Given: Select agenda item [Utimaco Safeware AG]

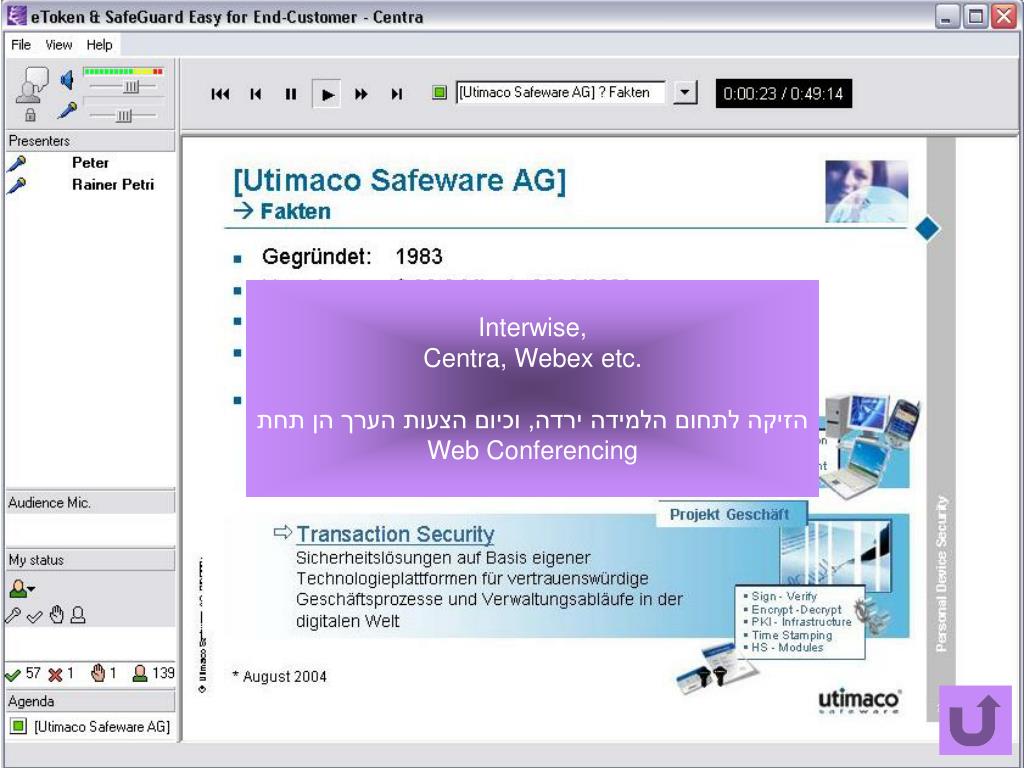Looking at the screenshot, I should 102,726.
